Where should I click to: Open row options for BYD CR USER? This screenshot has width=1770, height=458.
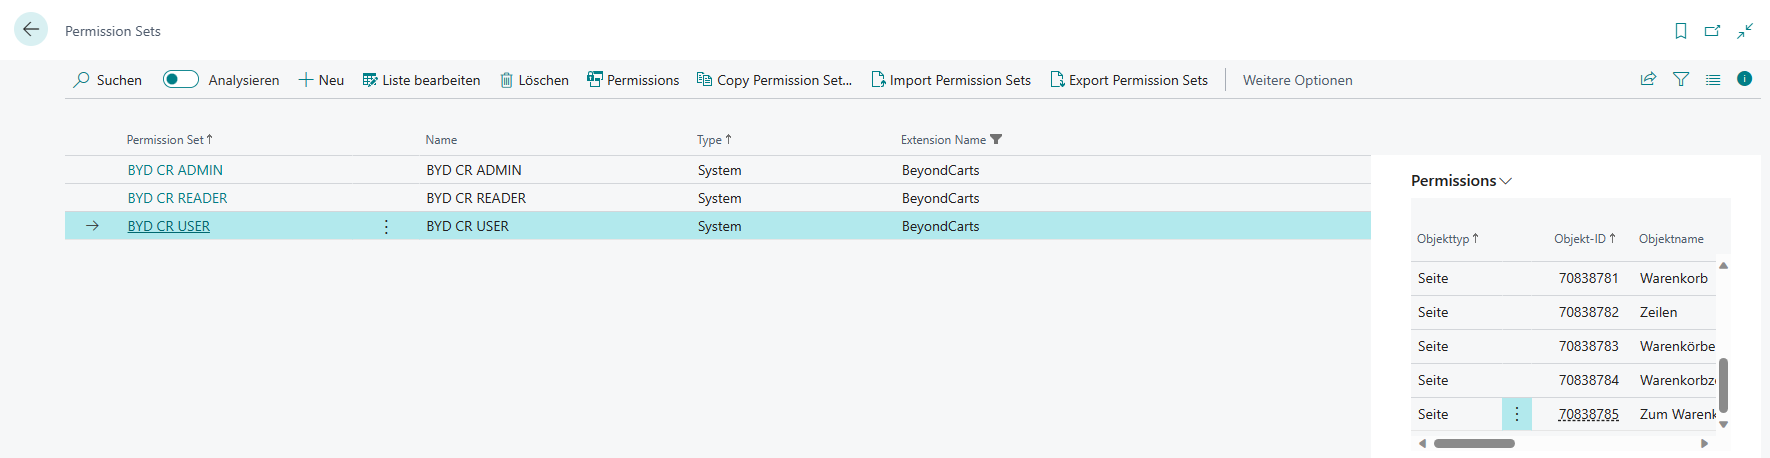tap(386, 227)
